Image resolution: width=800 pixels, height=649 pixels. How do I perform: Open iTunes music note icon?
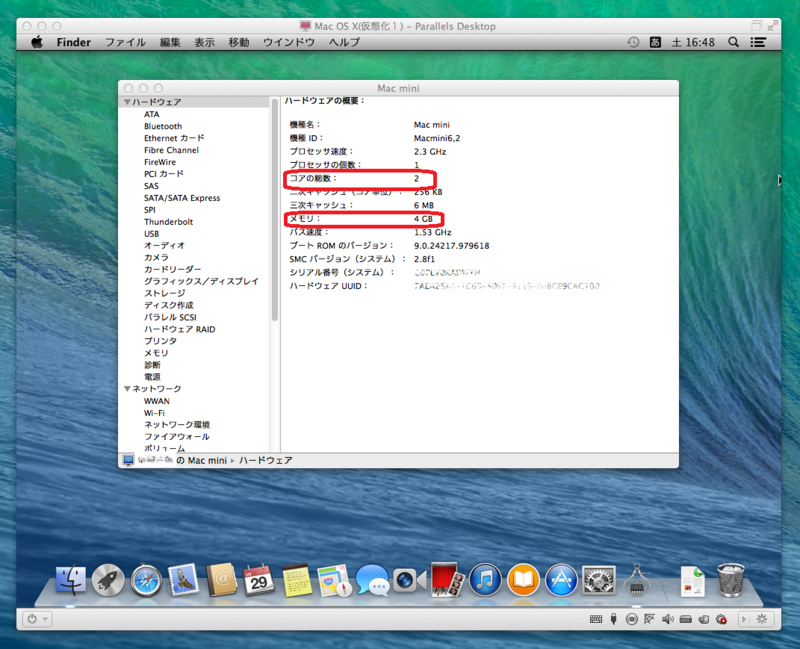coord(485,580)
